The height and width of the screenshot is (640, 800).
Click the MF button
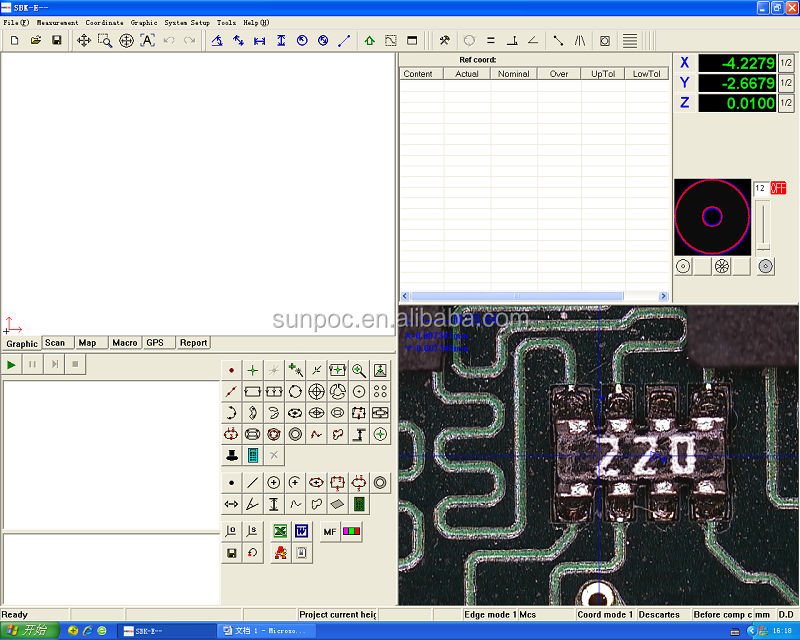[330, 531]
